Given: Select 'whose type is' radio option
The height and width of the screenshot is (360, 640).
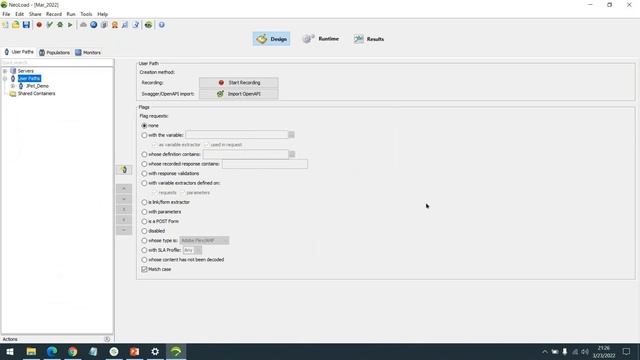Looking at the screenshot, I should pos(144,240).
